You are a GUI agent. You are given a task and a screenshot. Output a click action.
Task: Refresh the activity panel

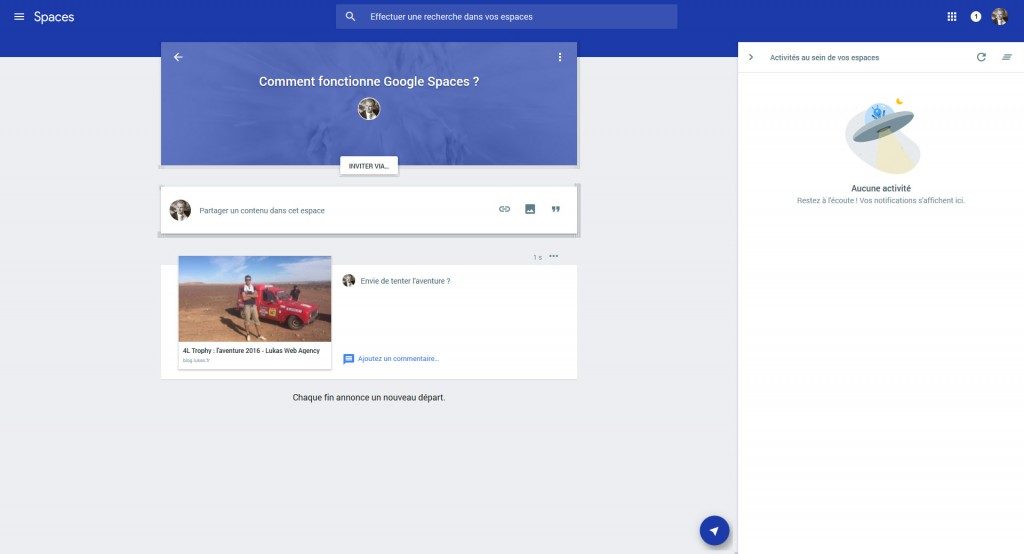click(x=981, y=57)
